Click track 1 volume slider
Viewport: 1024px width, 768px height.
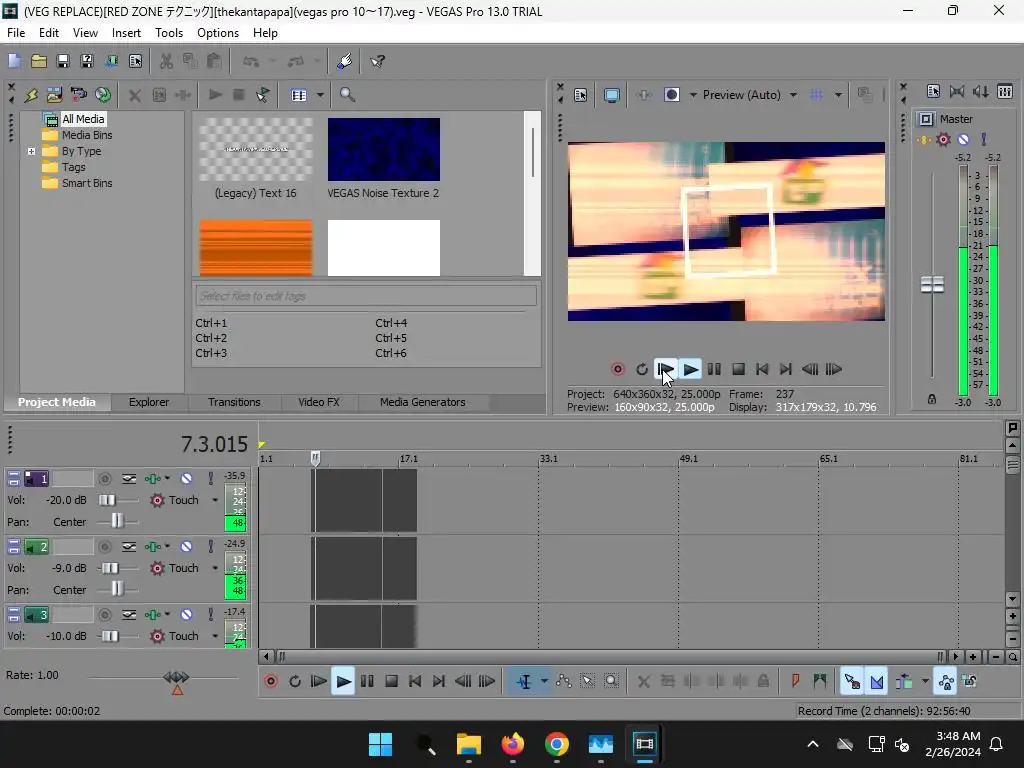point(107,500)
